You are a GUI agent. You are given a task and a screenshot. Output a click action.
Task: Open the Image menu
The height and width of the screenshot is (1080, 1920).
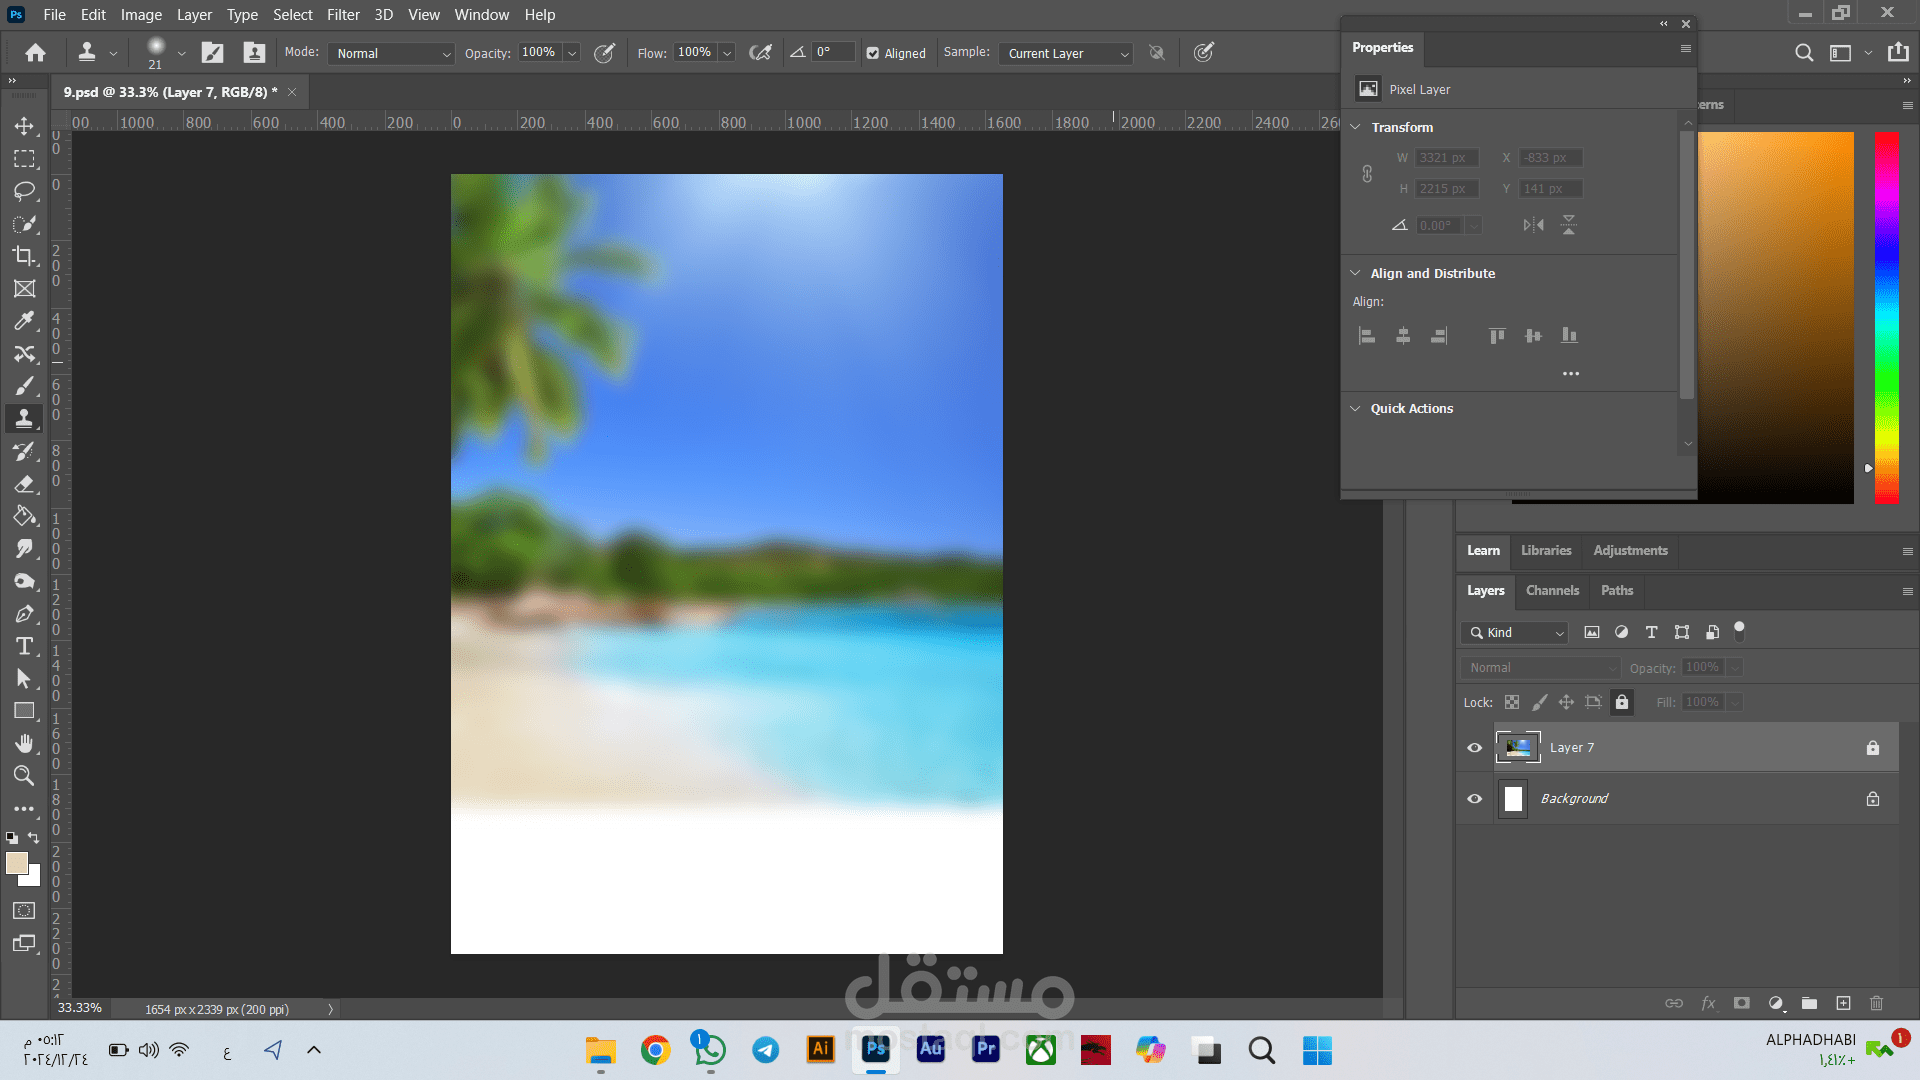141,15
